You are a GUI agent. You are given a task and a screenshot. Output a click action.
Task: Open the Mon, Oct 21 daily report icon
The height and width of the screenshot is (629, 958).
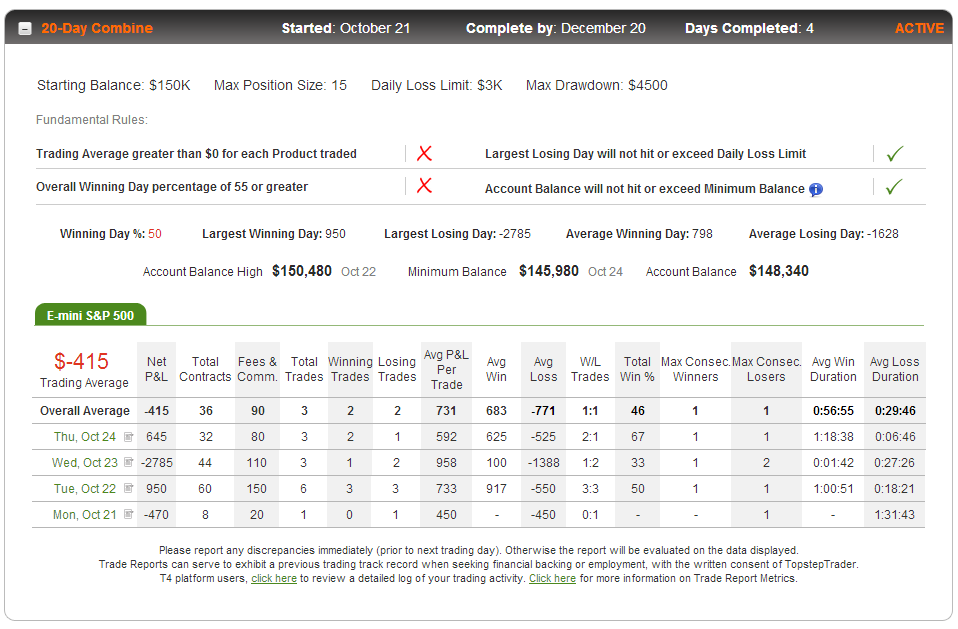click(x=128, y=514)
